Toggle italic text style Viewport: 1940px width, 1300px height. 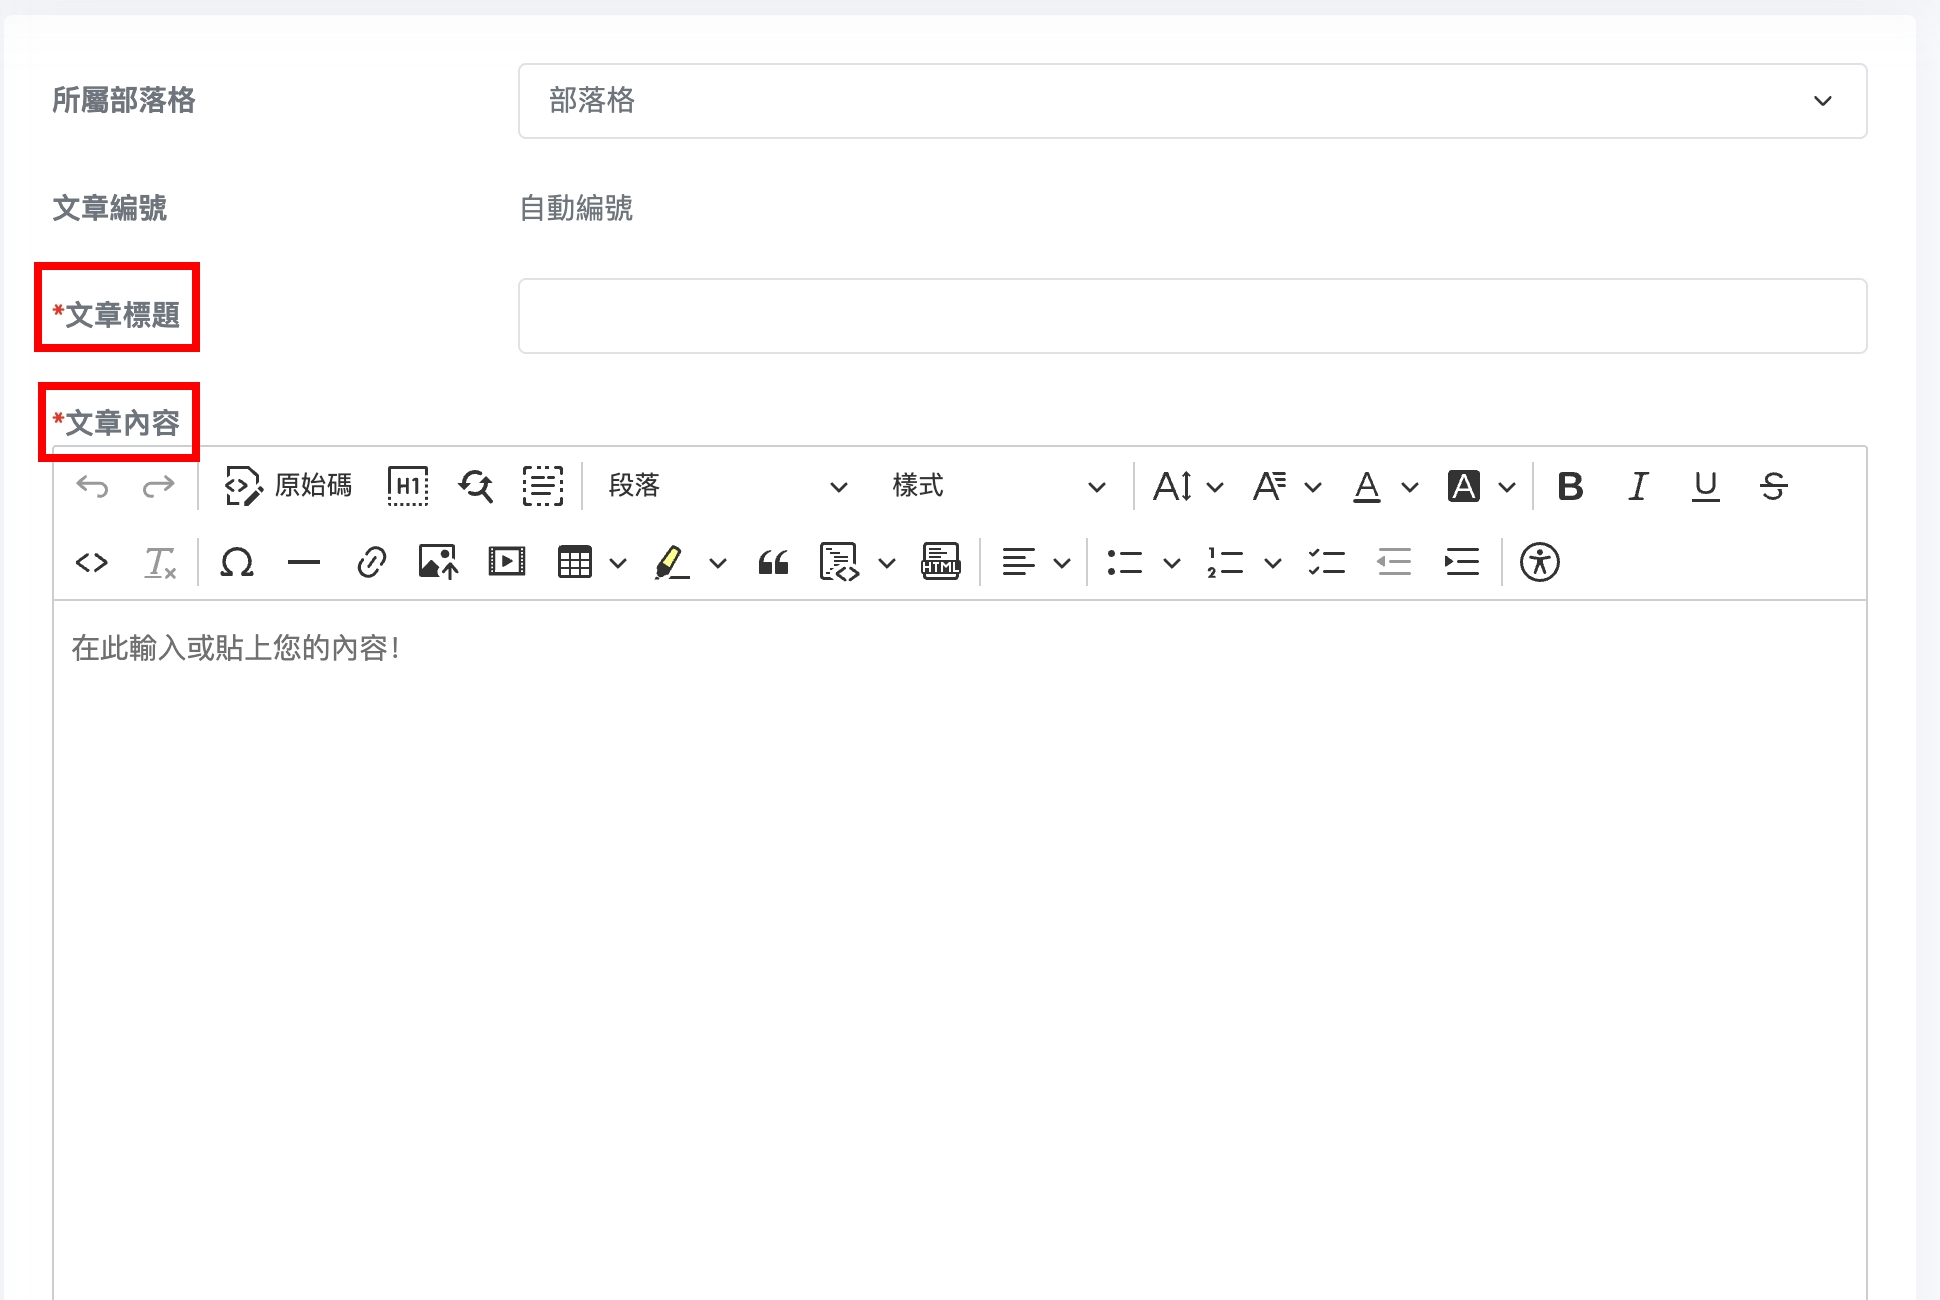coord(1637,486)
